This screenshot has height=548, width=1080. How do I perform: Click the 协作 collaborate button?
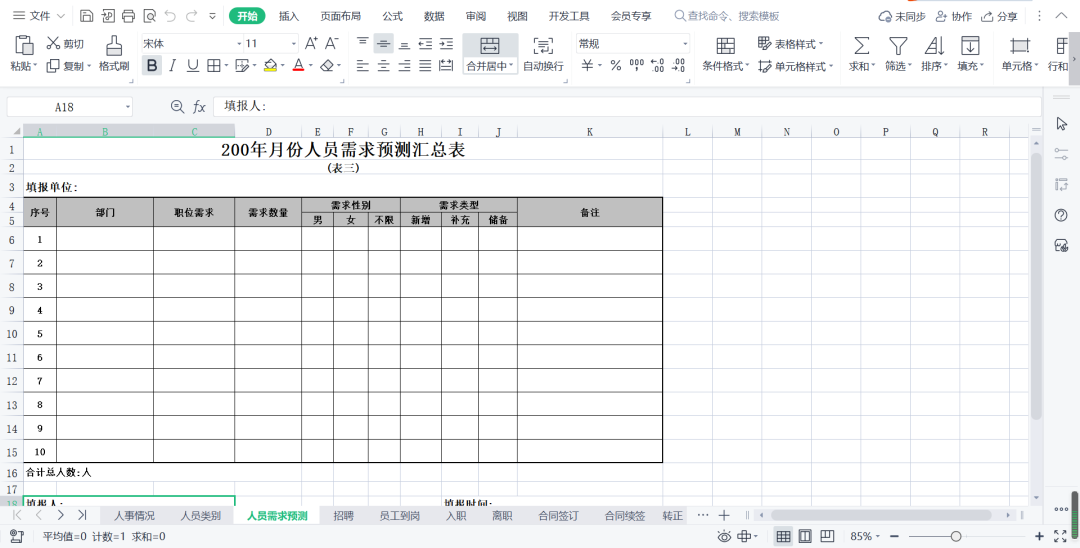click(x=954, y=16)
